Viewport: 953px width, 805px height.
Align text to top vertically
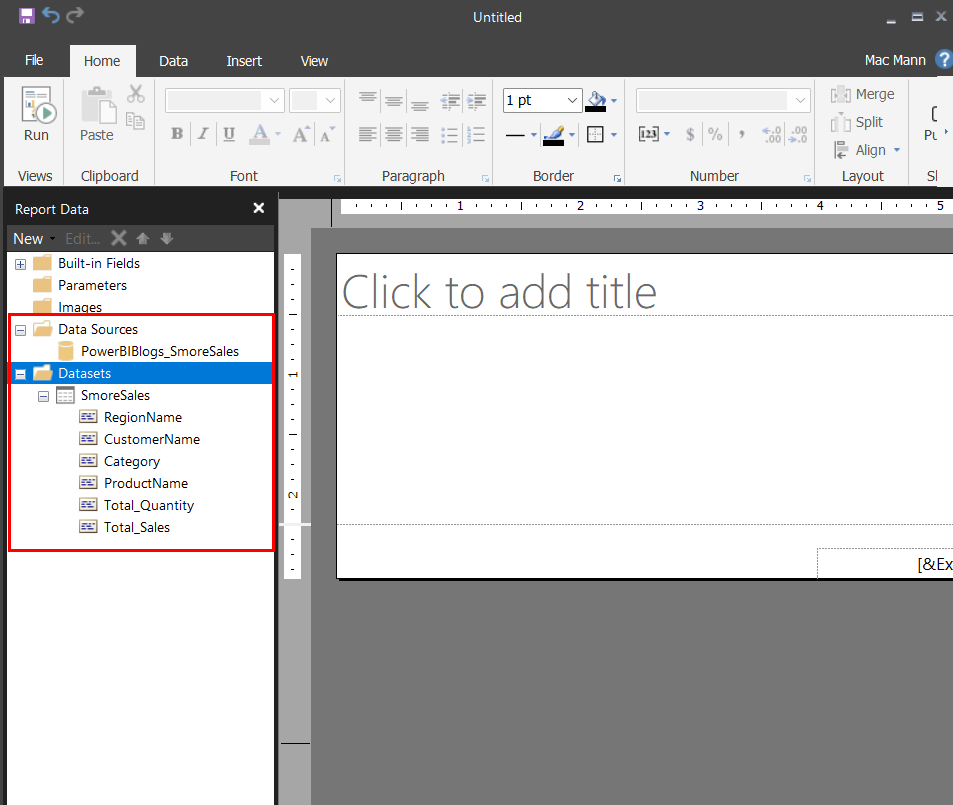(x=368, y=98)
